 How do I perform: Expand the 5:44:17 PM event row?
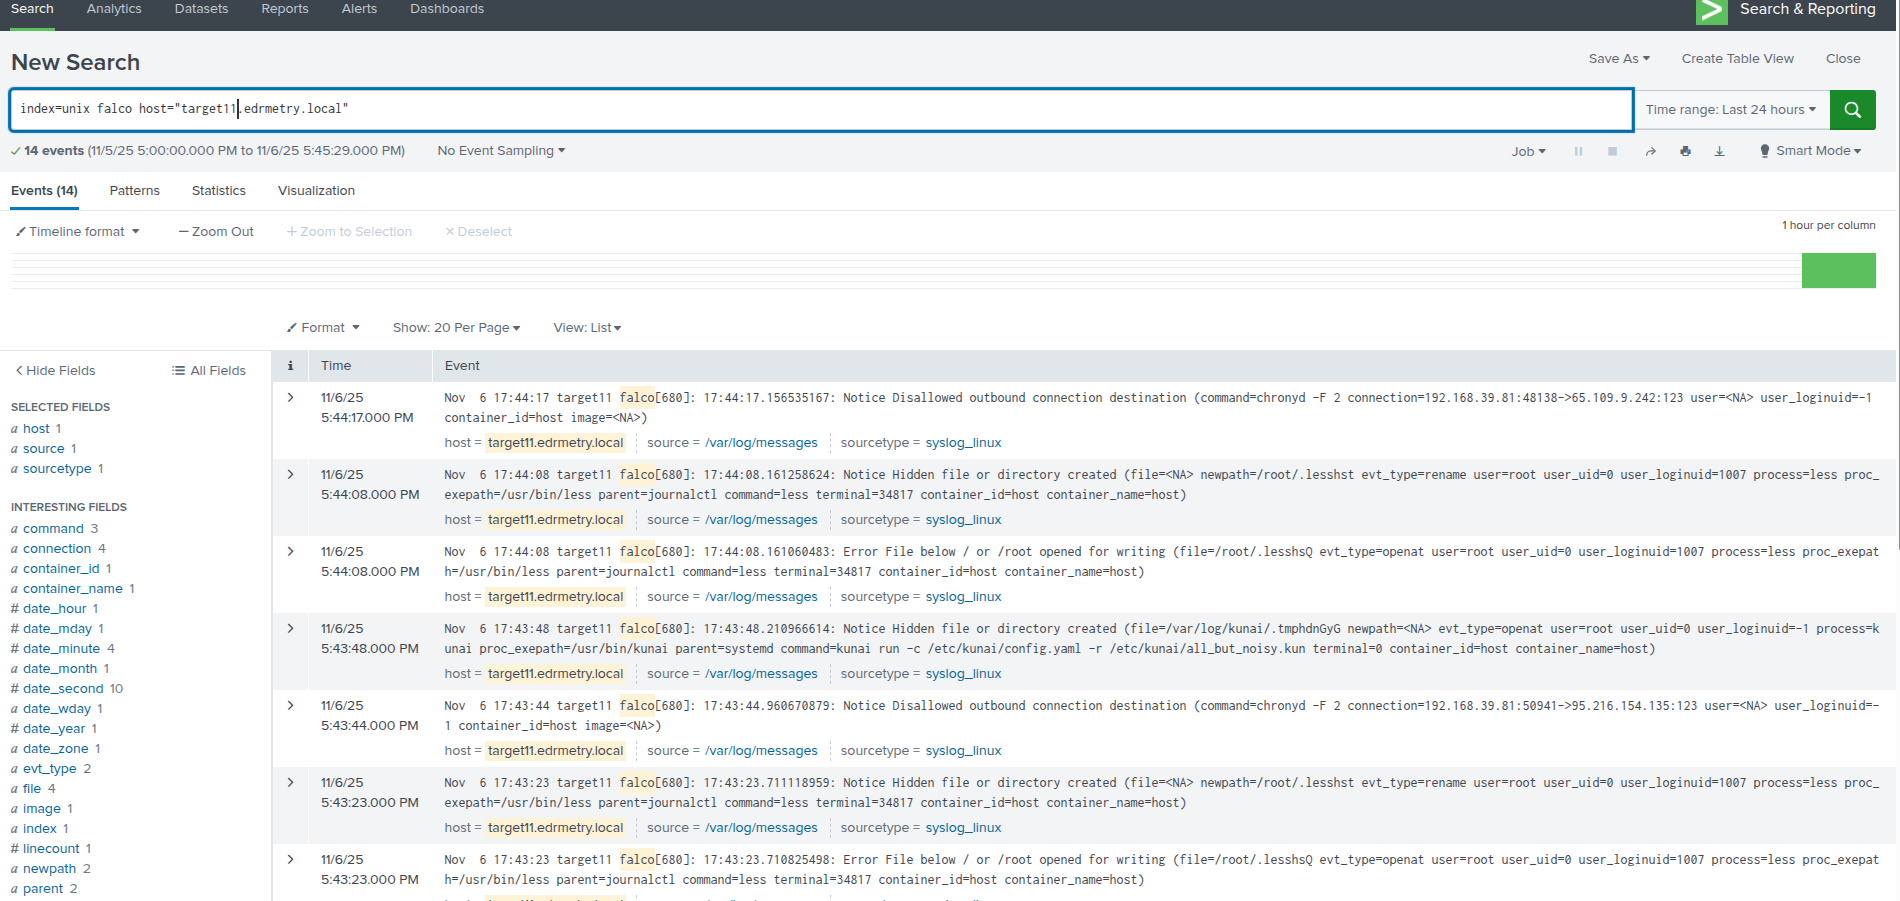290,398
